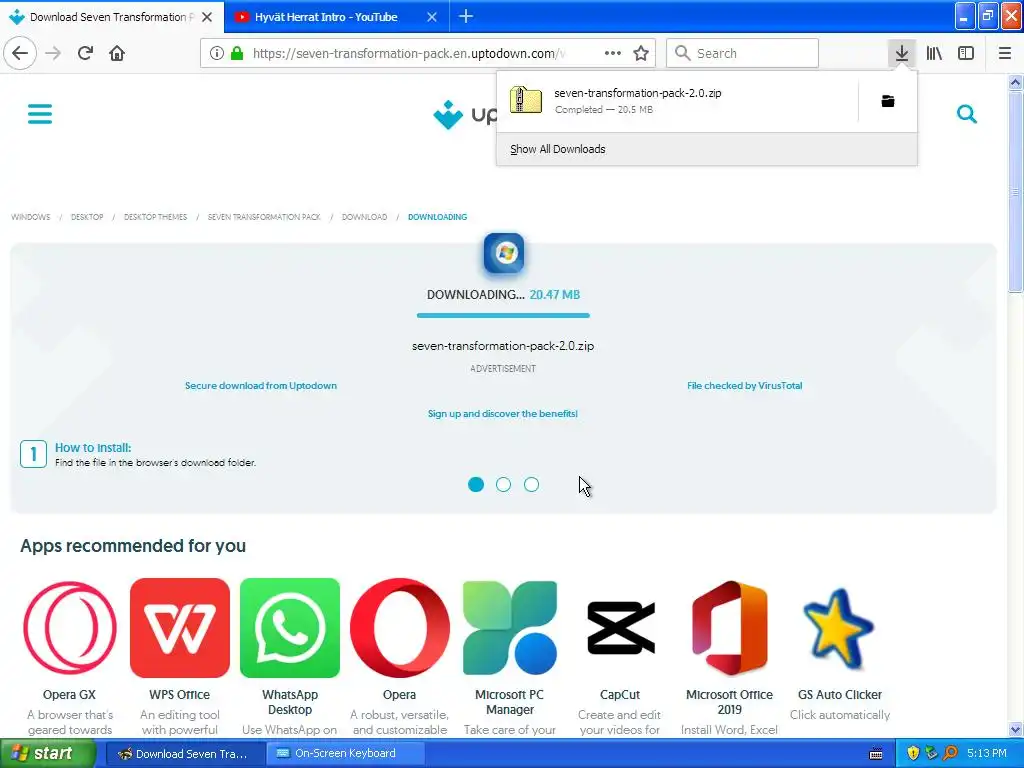Close the Hyvät Herrat YouTube tab
The height and width of the screenshot is (768, 1024).
(432, 17)
